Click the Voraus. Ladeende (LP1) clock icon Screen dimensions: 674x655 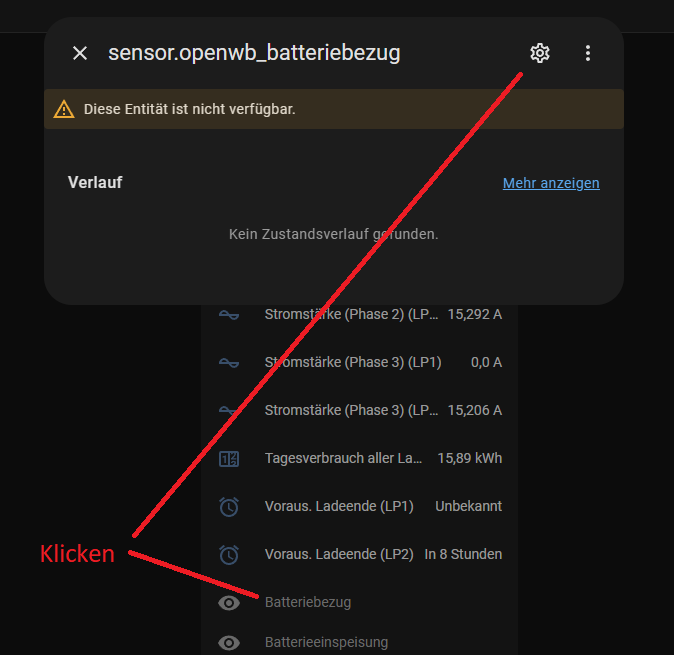(229, 507)
